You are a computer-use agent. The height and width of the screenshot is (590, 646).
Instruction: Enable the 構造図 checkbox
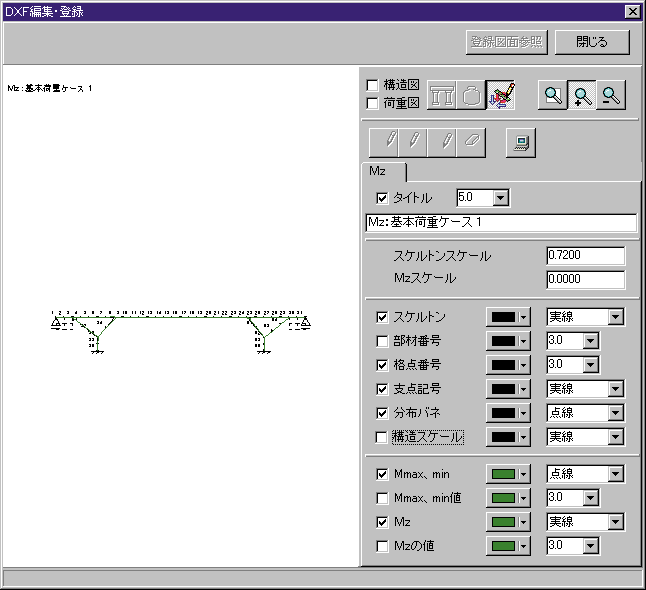coord(373,85)
